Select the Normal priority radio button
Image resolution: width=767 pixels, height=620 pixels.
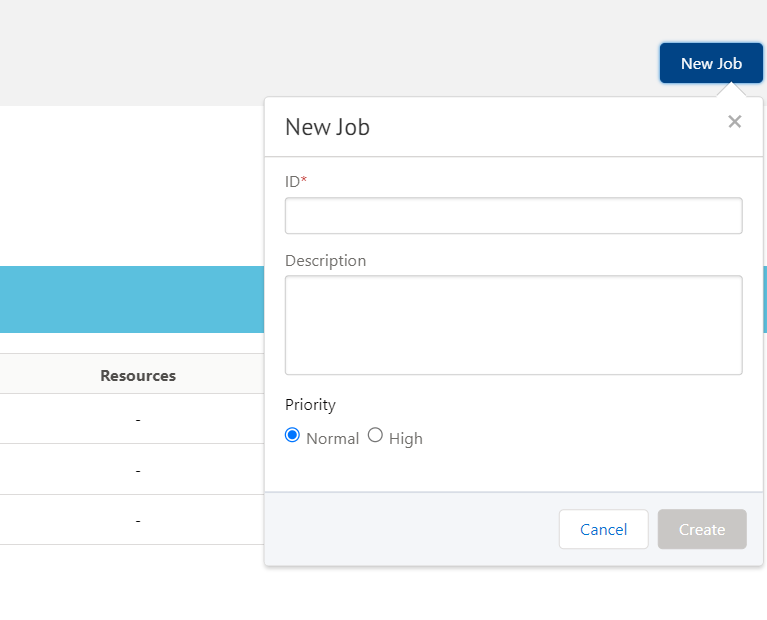(x=292, y=436)
